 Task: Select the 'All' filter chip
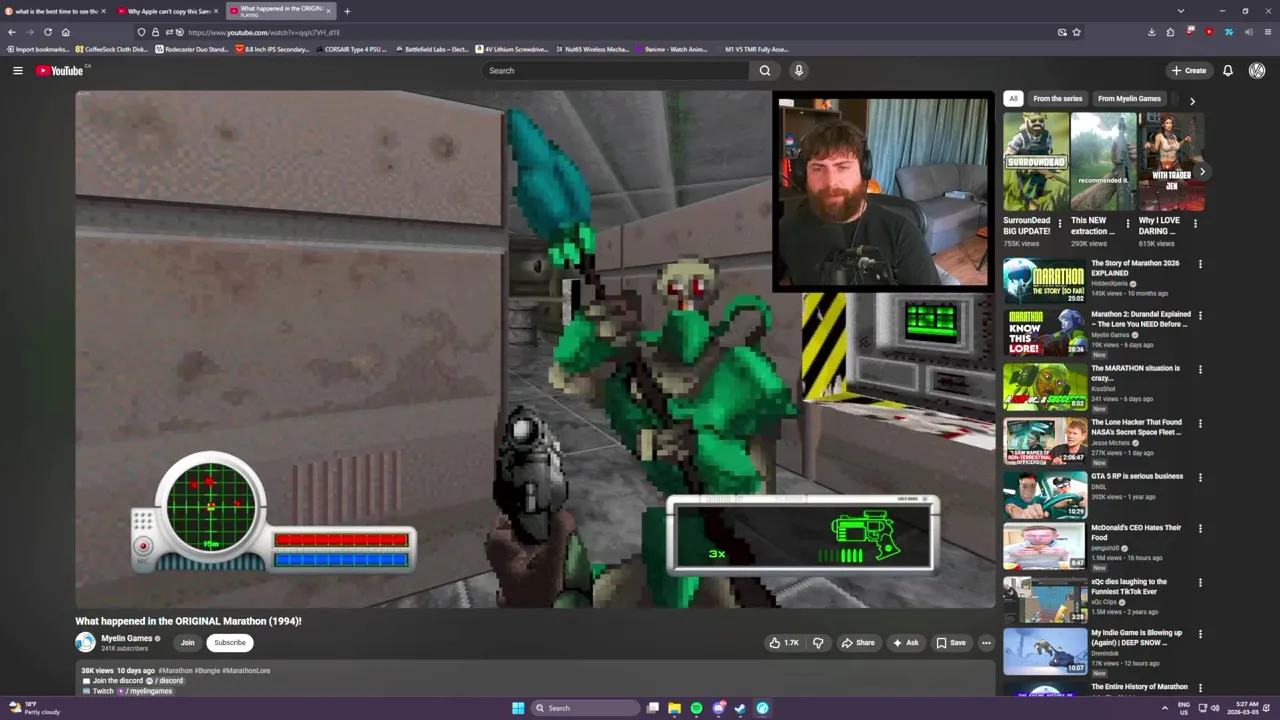point(1013,99)
